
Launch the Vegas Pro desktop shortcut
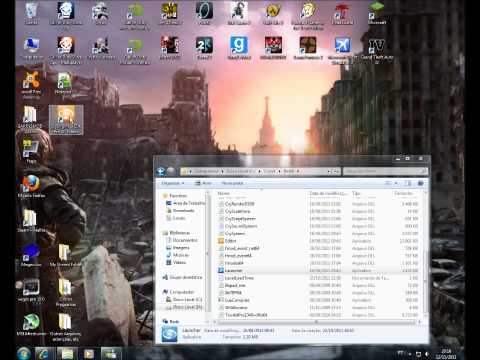pyautogui.click(x=31, y=290)
